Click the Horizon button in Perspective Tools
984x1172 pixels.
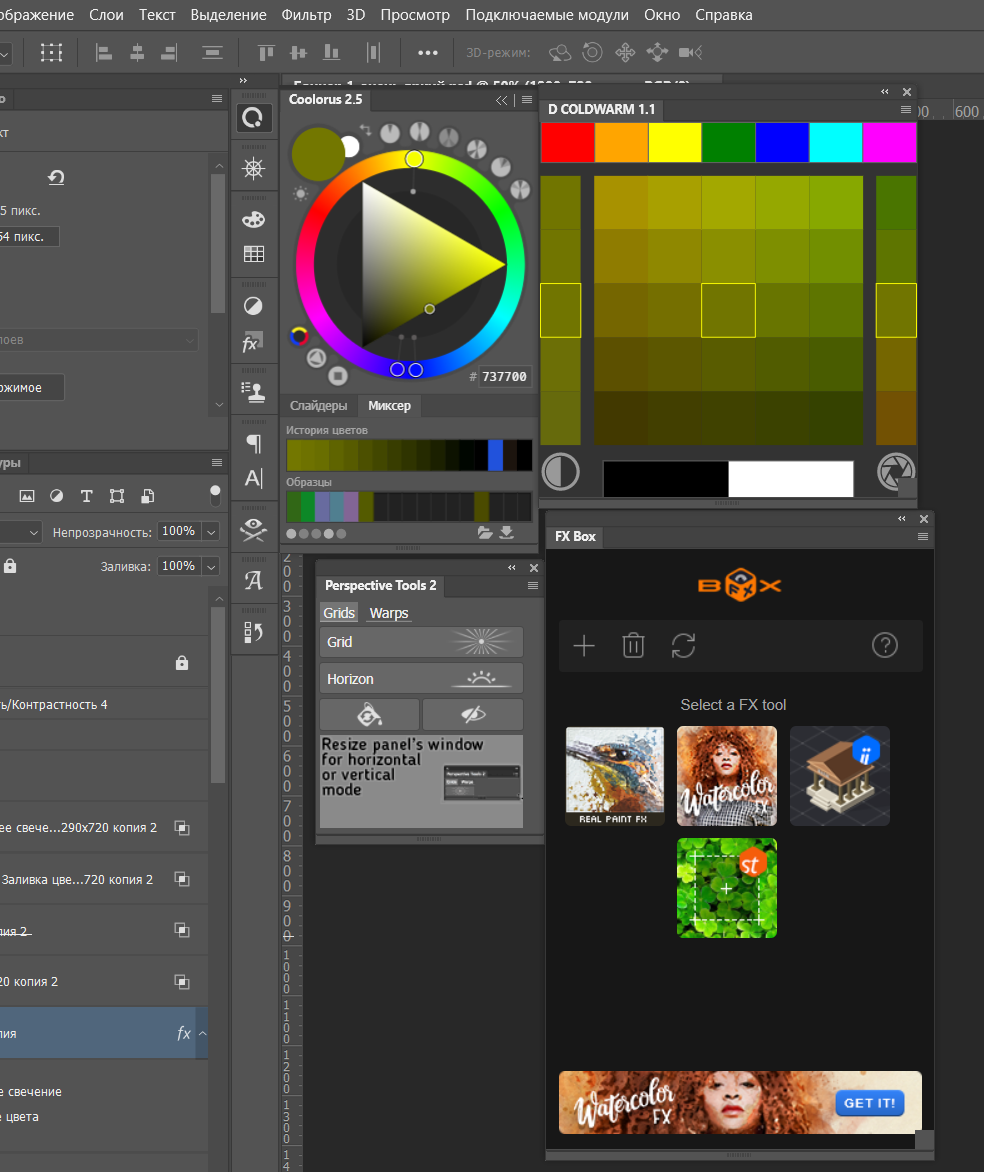pos(421,678)
